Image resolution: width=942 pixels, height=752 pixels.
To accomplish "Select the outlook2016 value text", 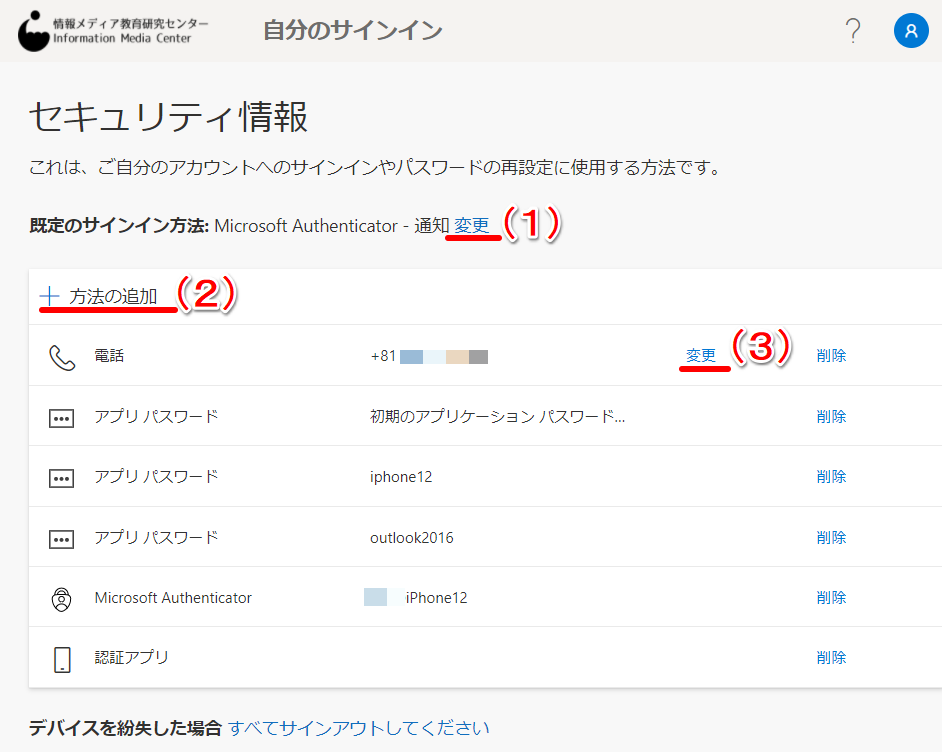I will [x=412, y=538].
